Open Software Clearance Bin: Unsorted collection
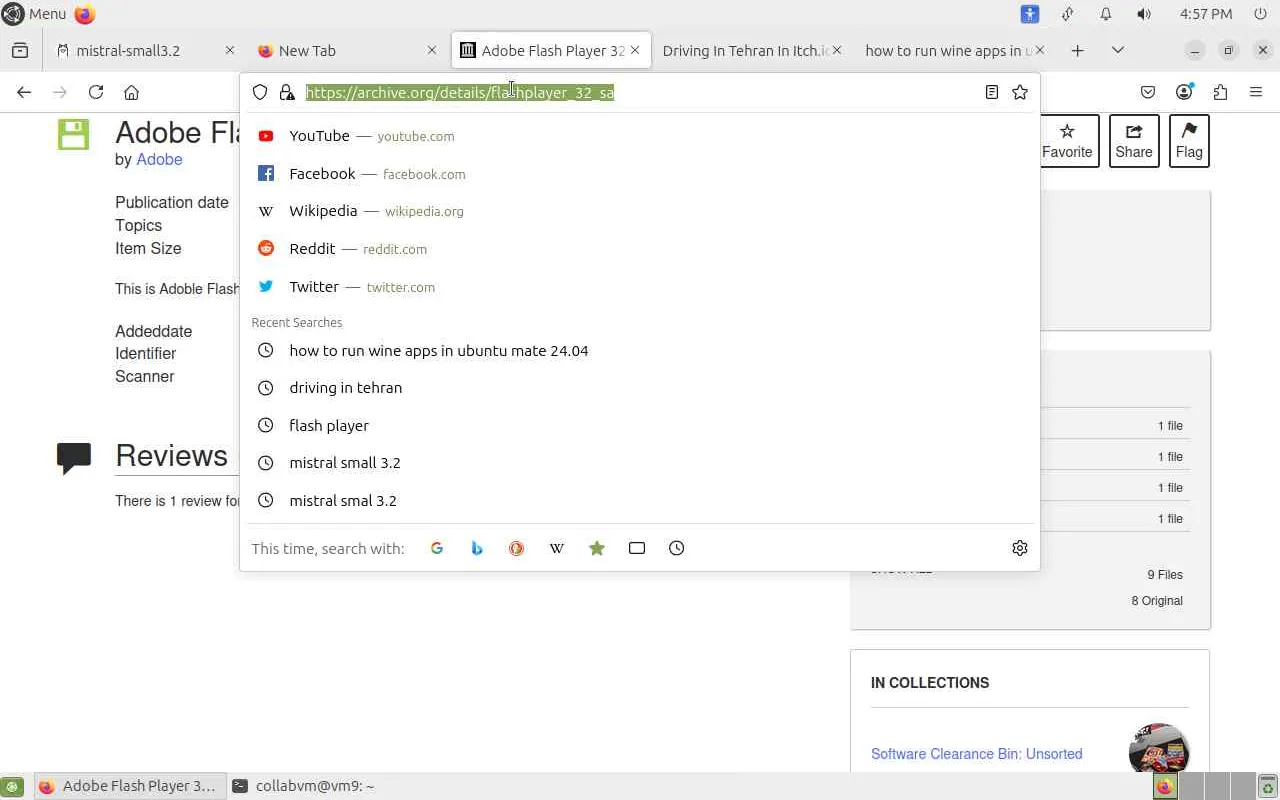This screenshot has height=800, width=1280. [x=976, y=754]
